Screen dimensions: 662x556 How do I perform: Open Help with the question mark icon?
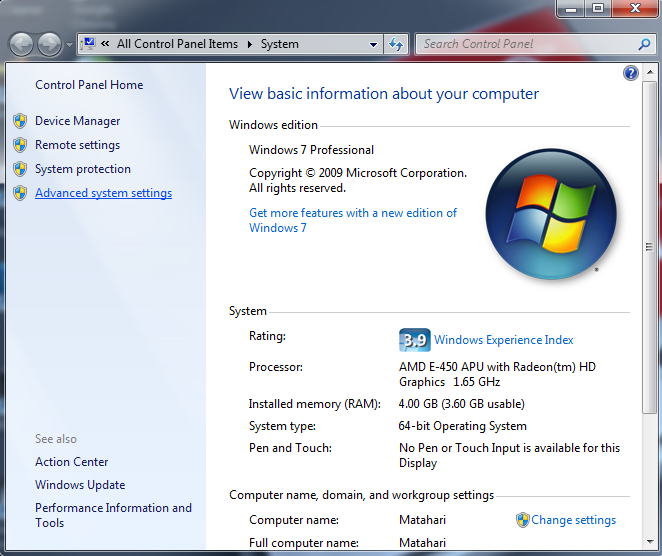tap(630, 73)
